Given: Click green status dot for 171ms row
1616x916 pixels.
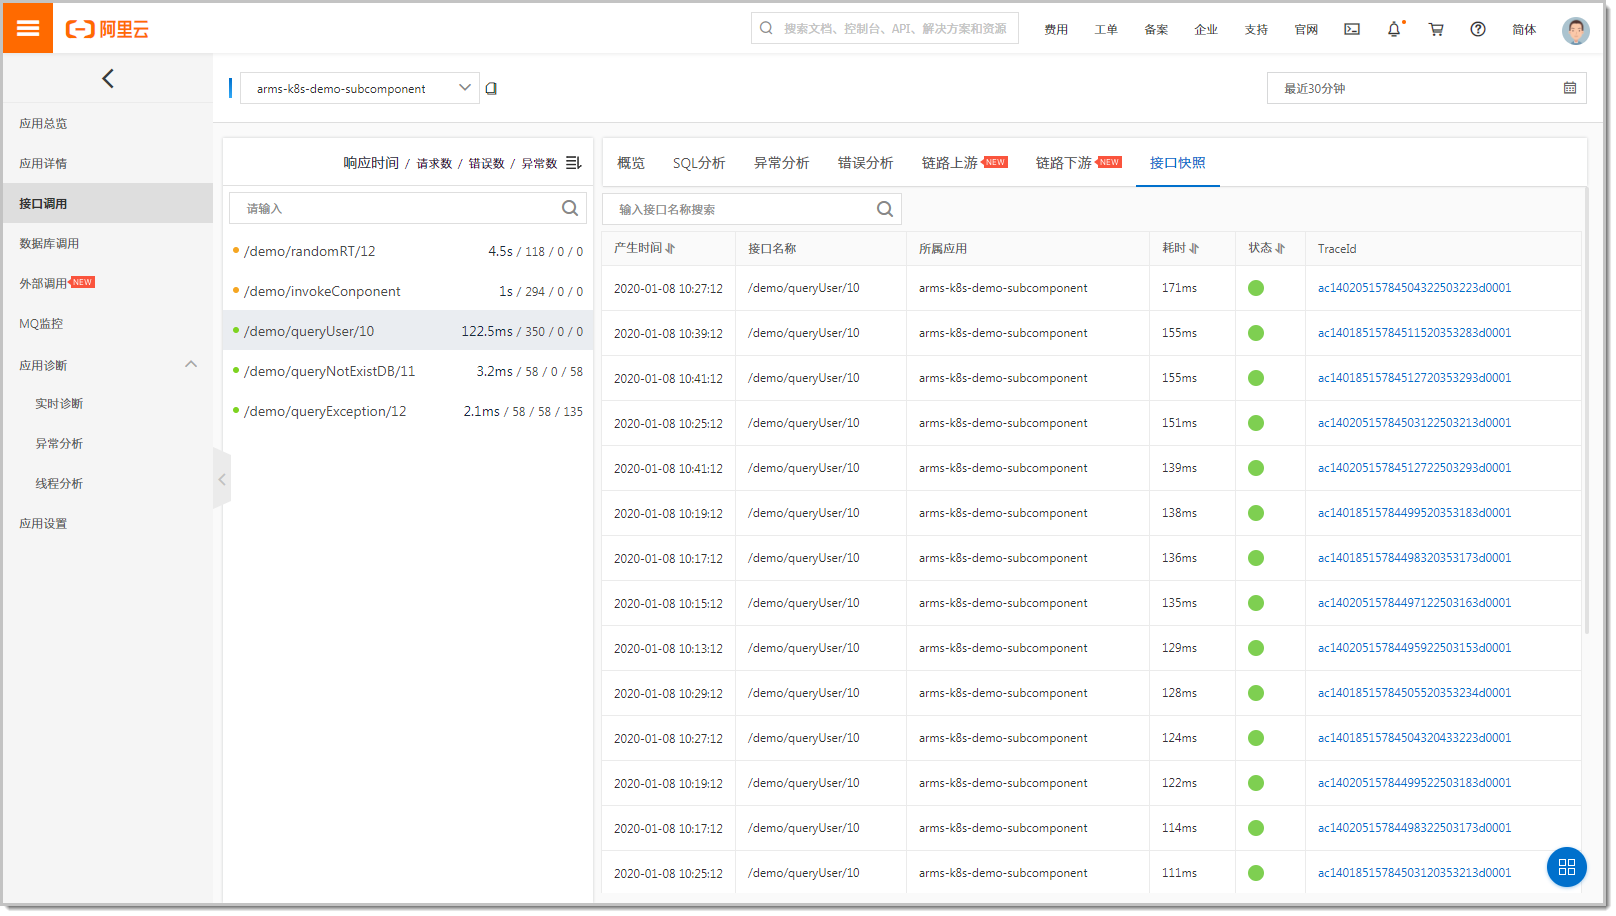Looking at the screenshot, I should pyautogui.click(x=1256, y=288).
